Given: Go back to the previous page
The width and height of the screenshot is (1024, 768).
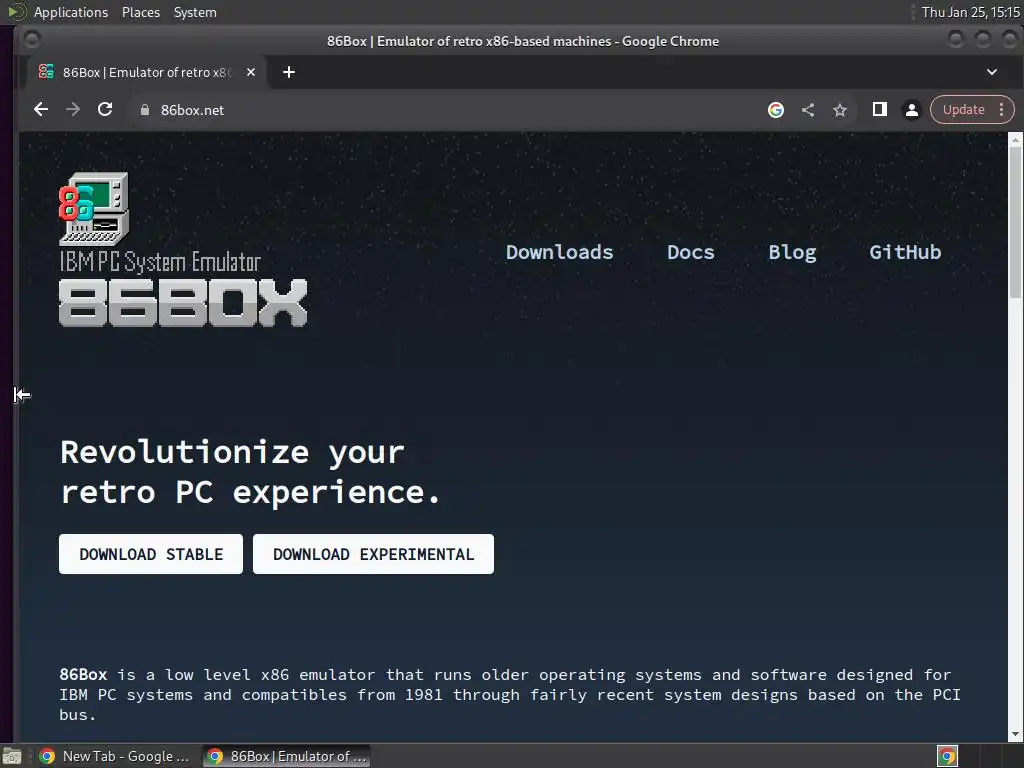Looking at the screenshot, I should coord(40,110).
